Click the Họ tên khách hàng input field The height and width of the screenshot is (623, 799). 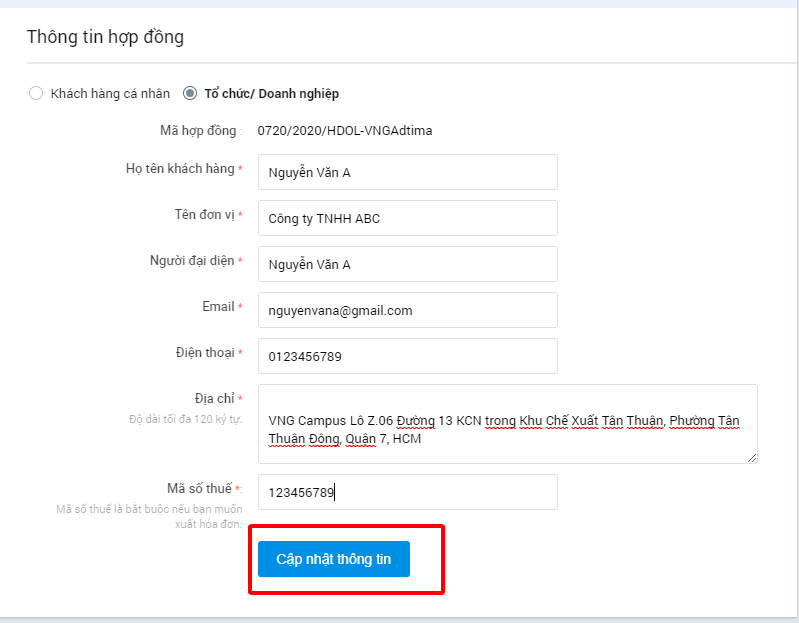pos(408,172)
